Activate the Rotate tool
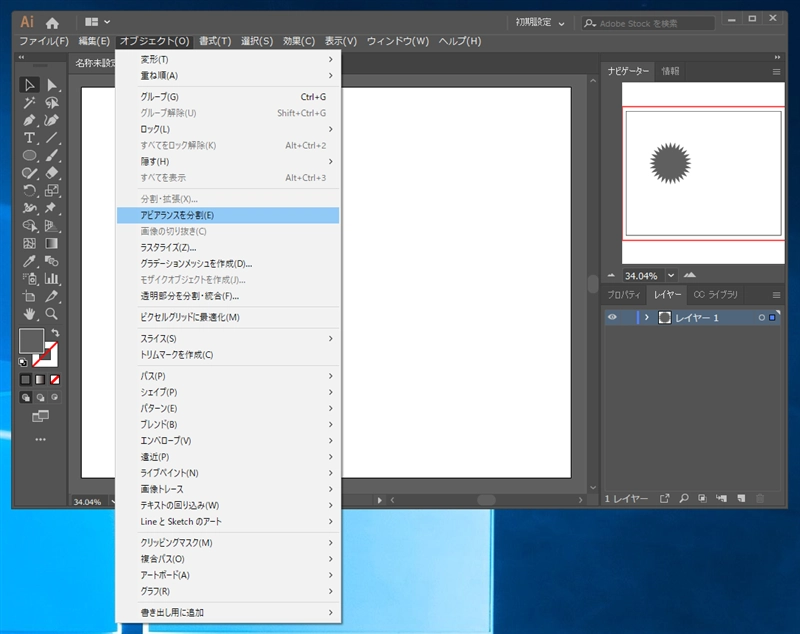Image resolution: width=800 pixels, height=634 pixels. click(29, 191)
